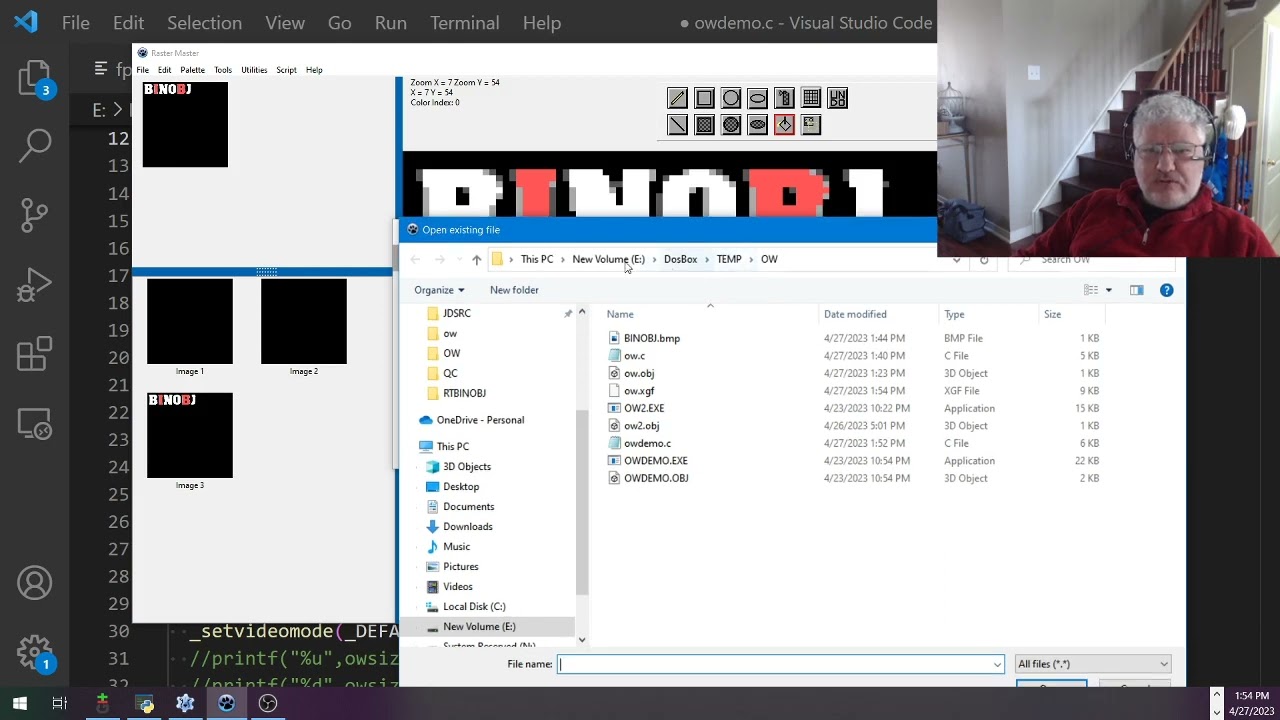
Task: Expand the File name history dropdown
Action: click(x=996, y=664)
